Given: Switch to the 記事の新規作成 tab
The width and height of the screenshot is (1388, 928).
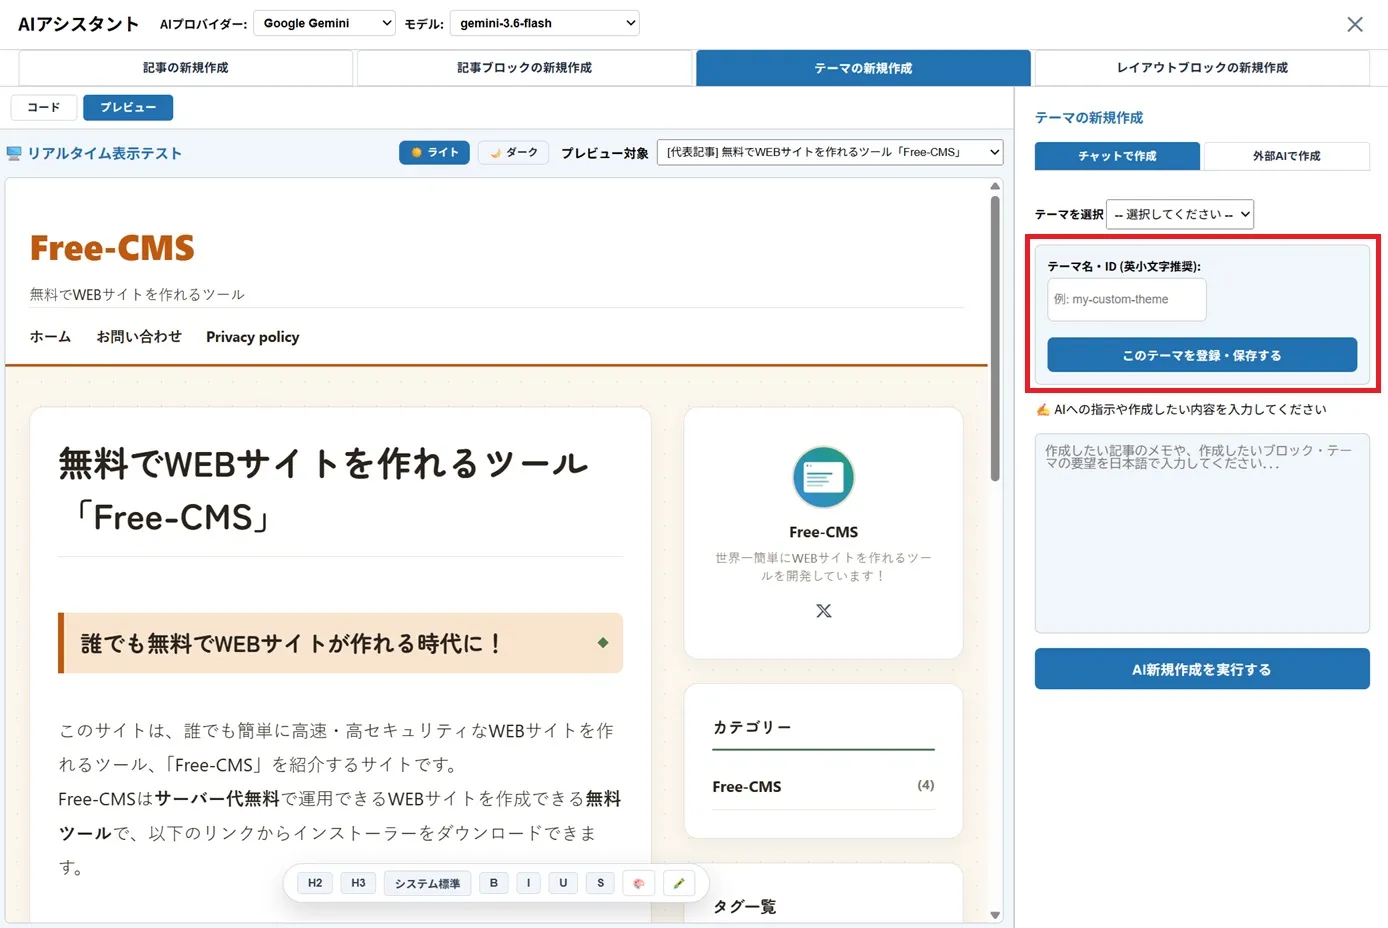Looking at the screenshot, I should [x=186, y=68].
